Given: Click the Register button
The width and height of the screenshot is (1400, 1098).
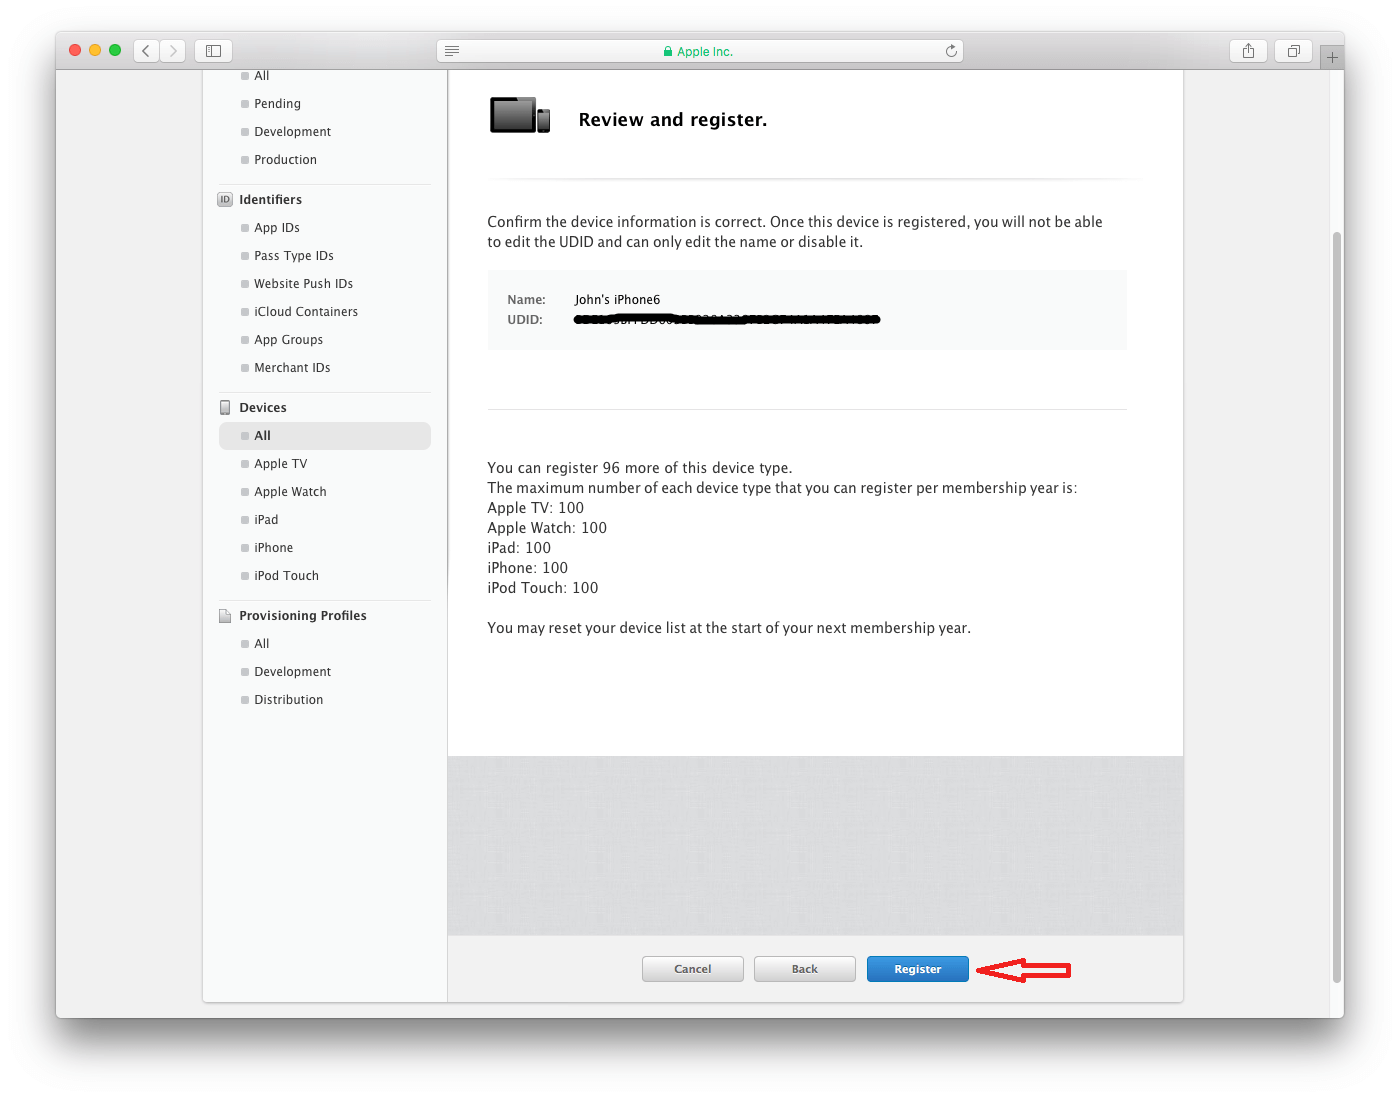Looking at the screenshot, I should [x=918, y=969].
